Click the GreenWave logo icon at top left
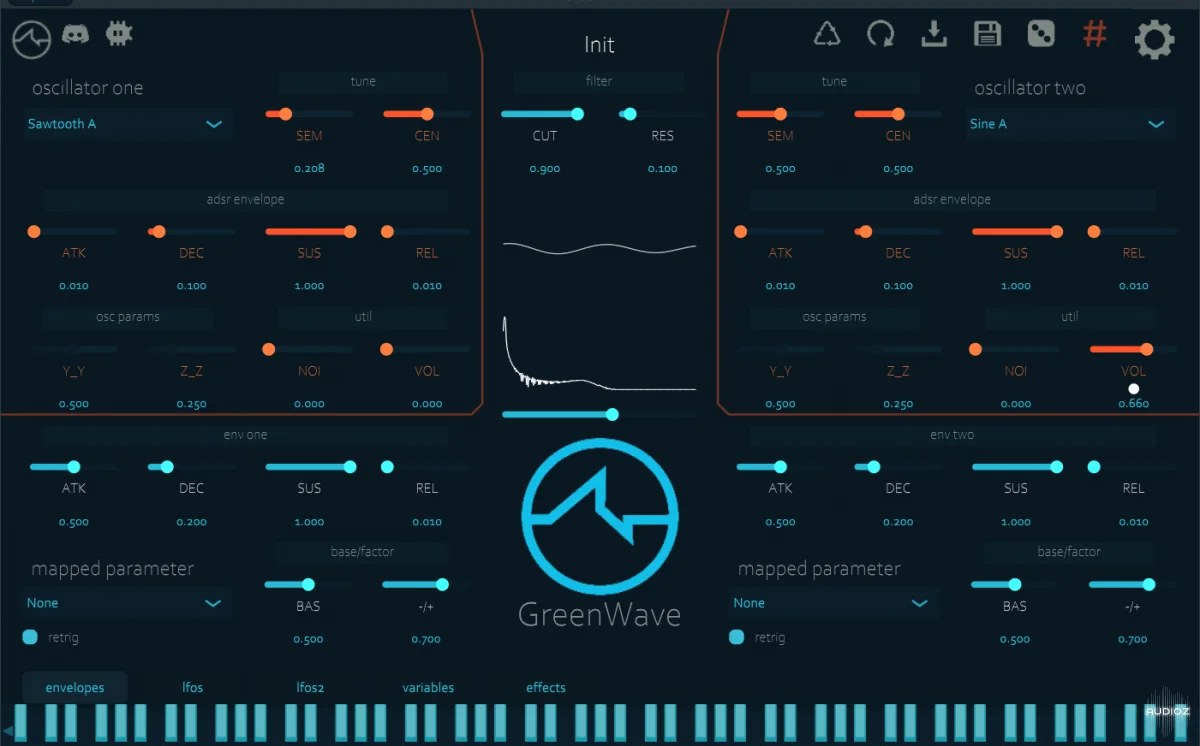This screenshot has height=746, width=1200. 32,39
